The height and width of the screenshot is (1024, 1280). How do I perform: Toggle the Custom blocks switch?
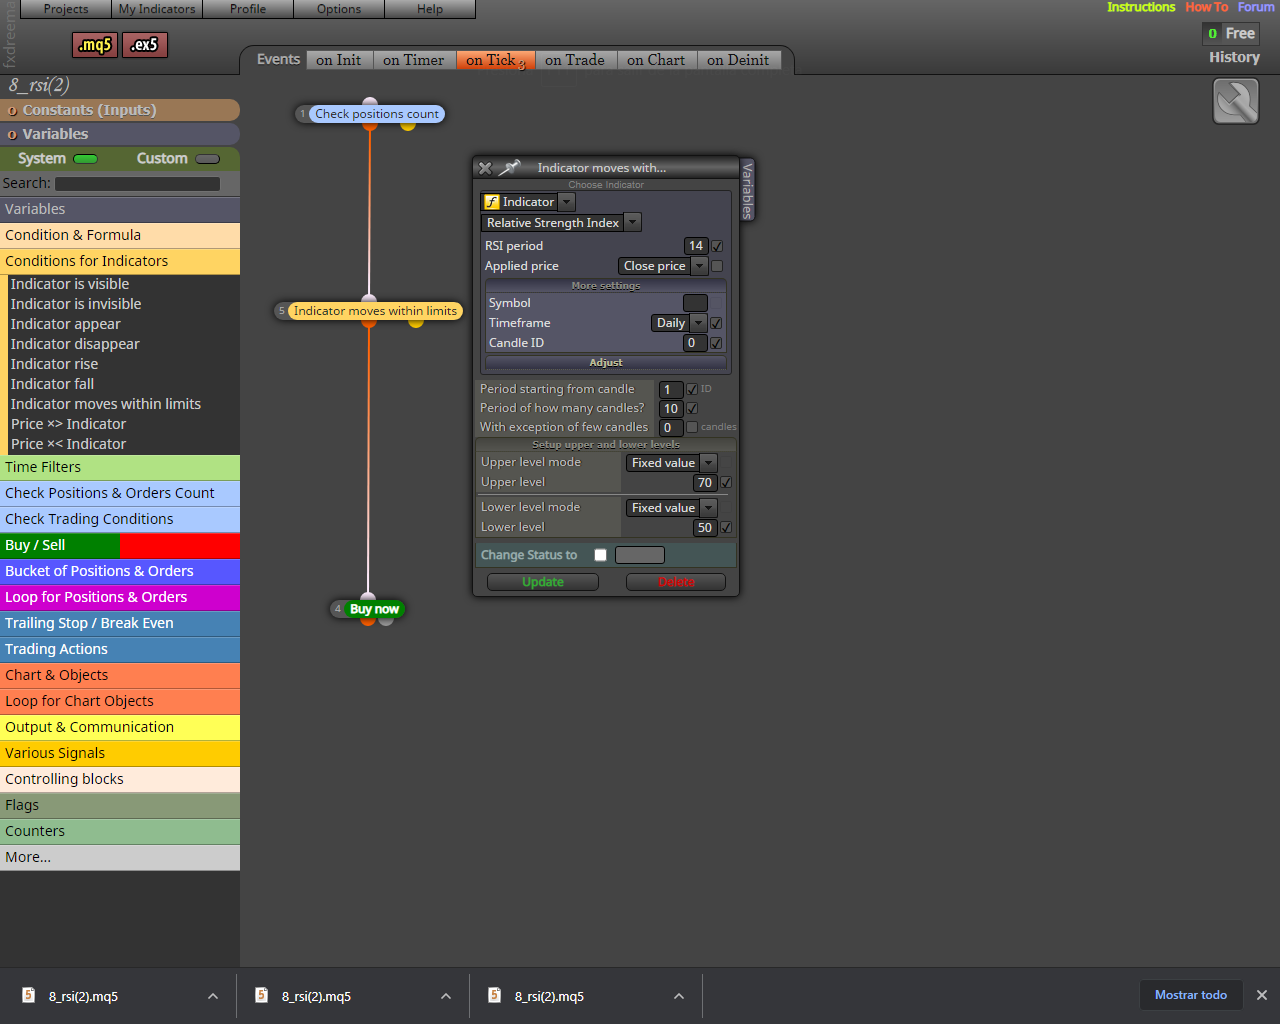click(208, 159)
